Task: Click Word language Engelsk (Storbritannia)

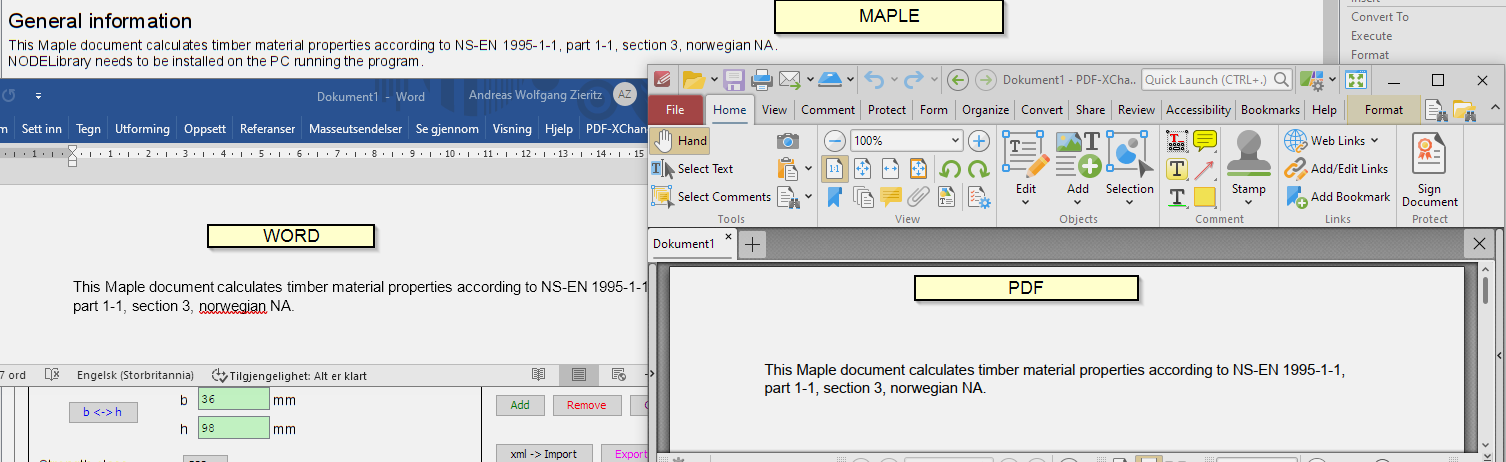Action: (135, 376)
